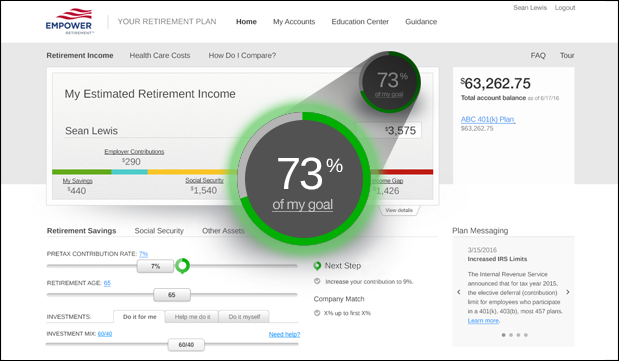
Task: Click the Sean Lewis account link
Action: click(x=530, y=8)
